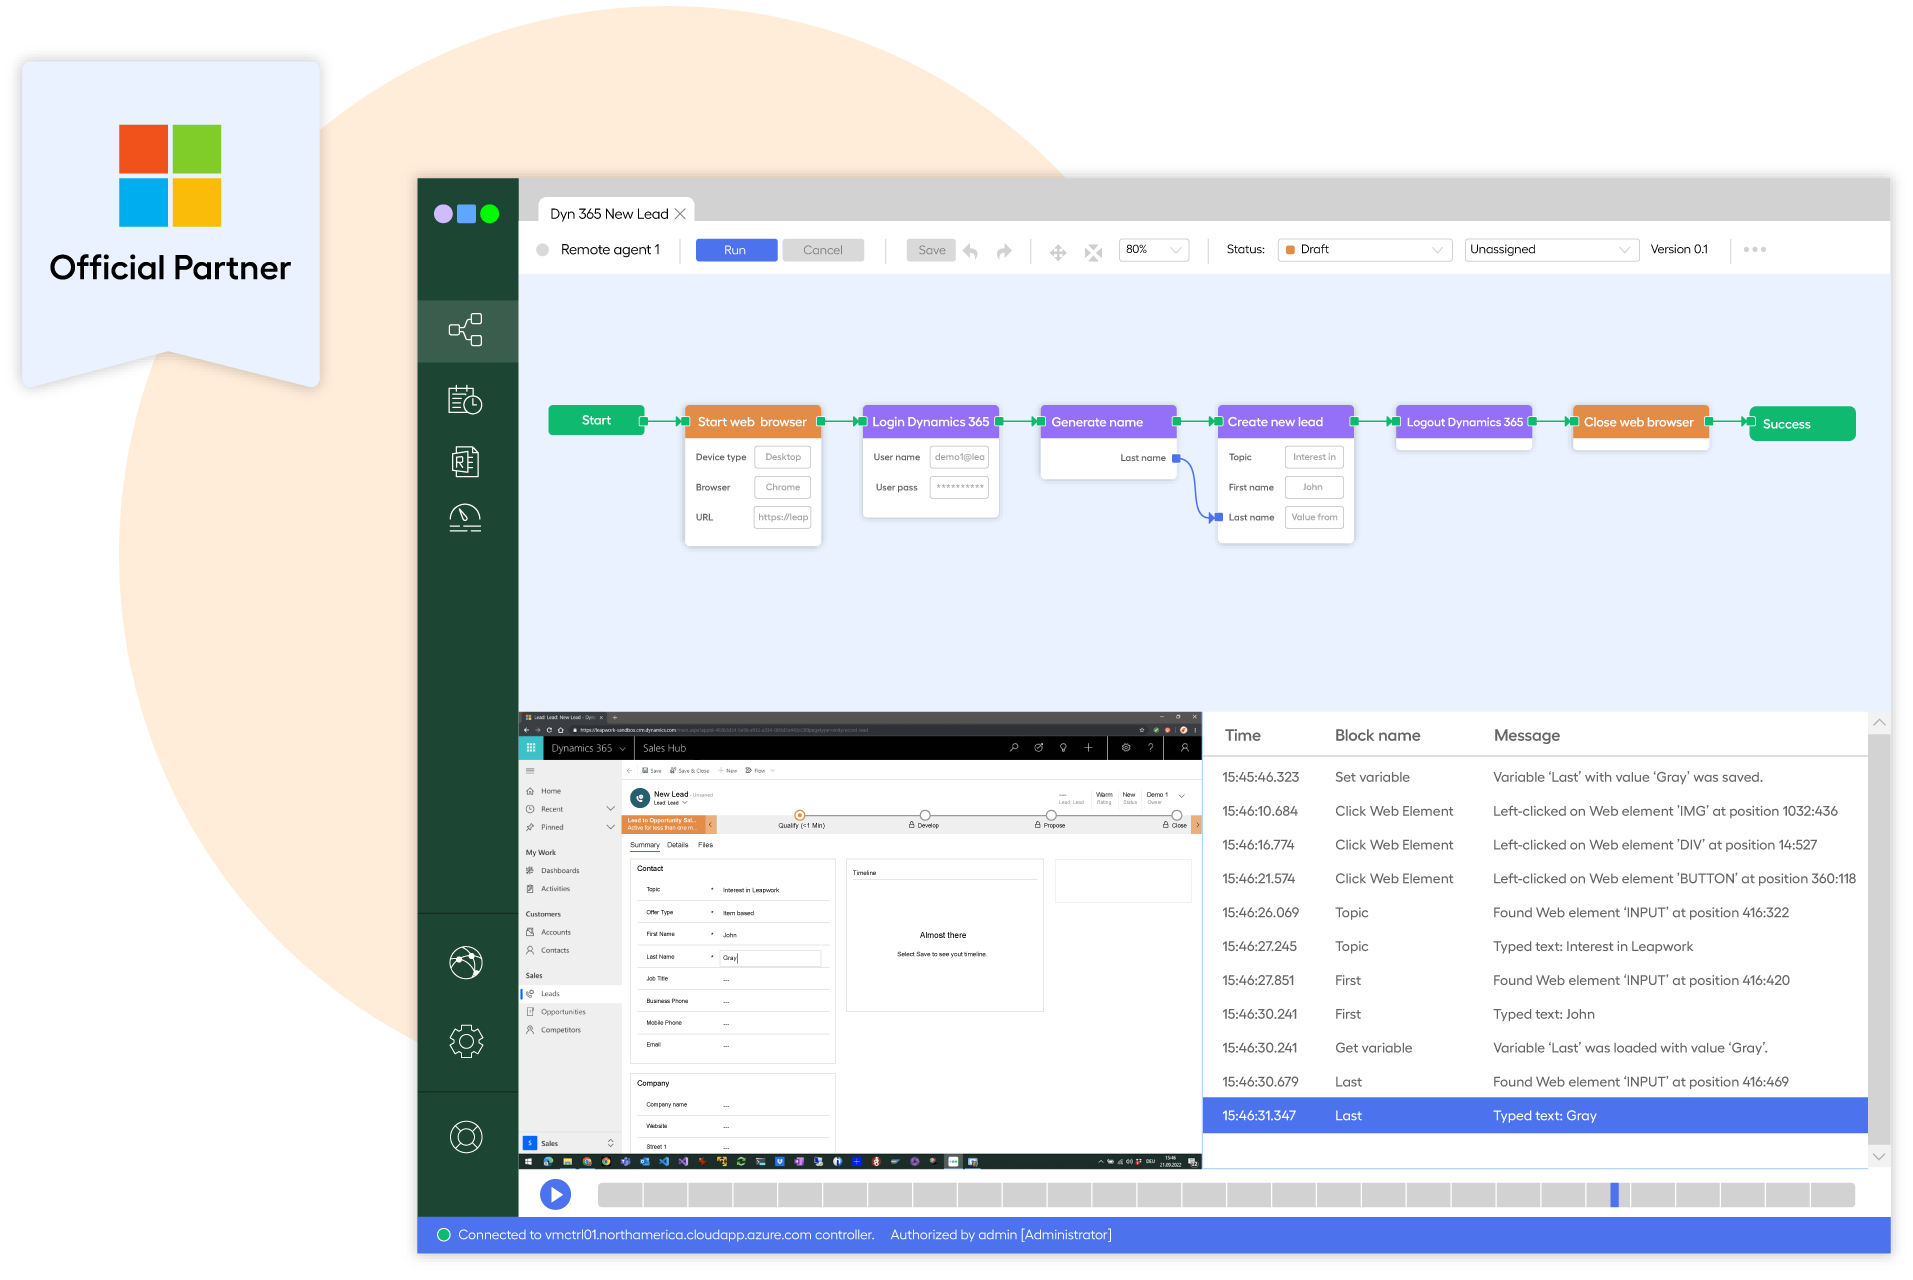Open the scheduler calendar sidebar icon

pos(465,400)
